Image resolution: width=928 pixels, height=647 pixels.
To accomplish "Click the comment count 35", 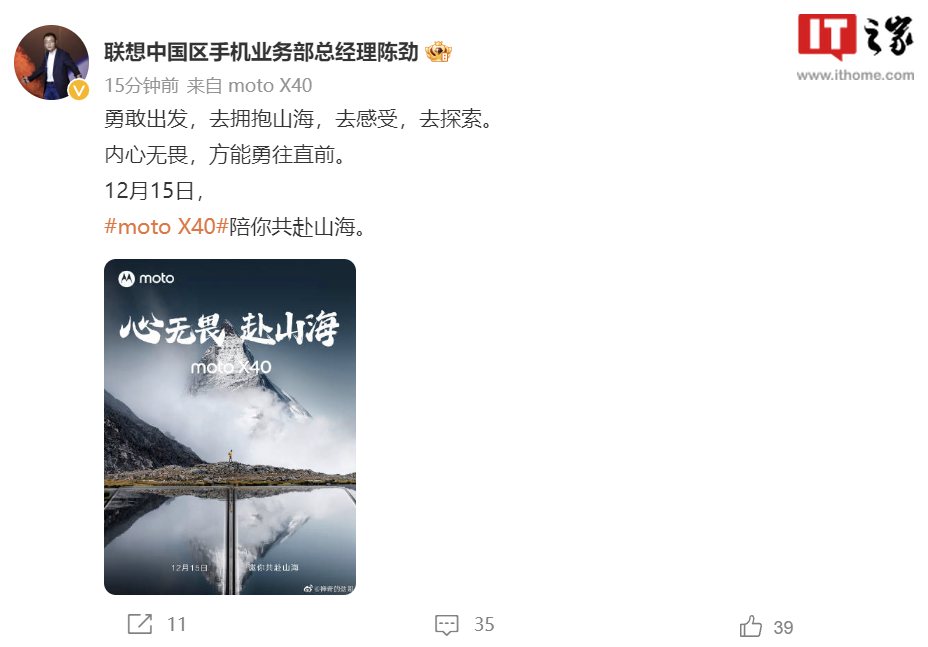I will click(x=484, y=624).
